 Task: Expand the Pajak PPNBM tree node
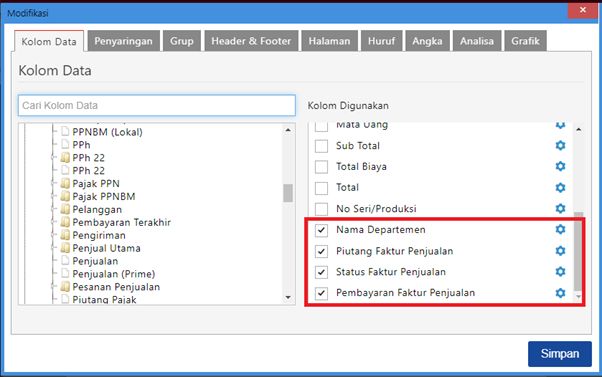pyautogui.click(x=53, y=197)
